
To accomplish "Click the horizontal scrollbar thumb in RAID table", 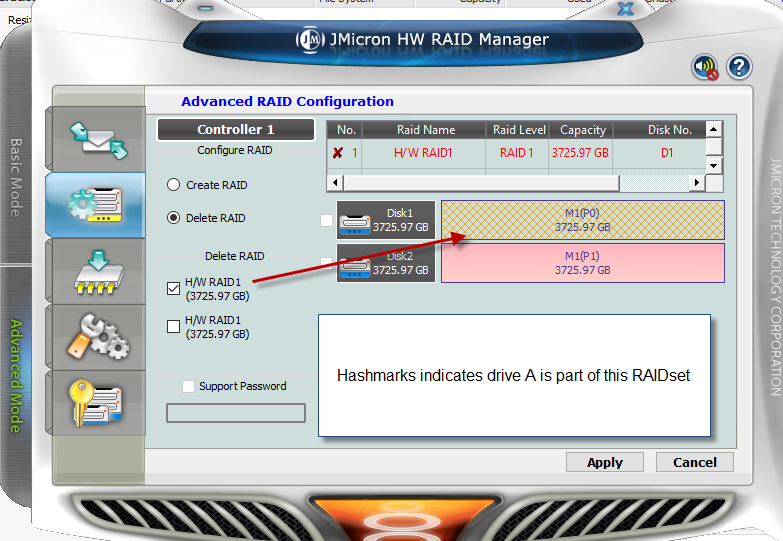I will click(481, 183).
